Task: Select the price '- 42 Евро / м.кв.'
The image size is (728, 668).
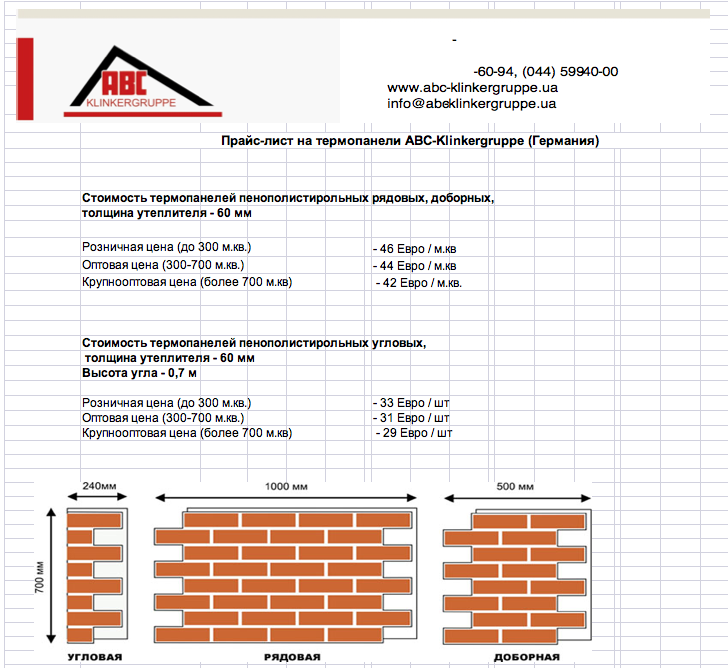Action: coord(419,283)
